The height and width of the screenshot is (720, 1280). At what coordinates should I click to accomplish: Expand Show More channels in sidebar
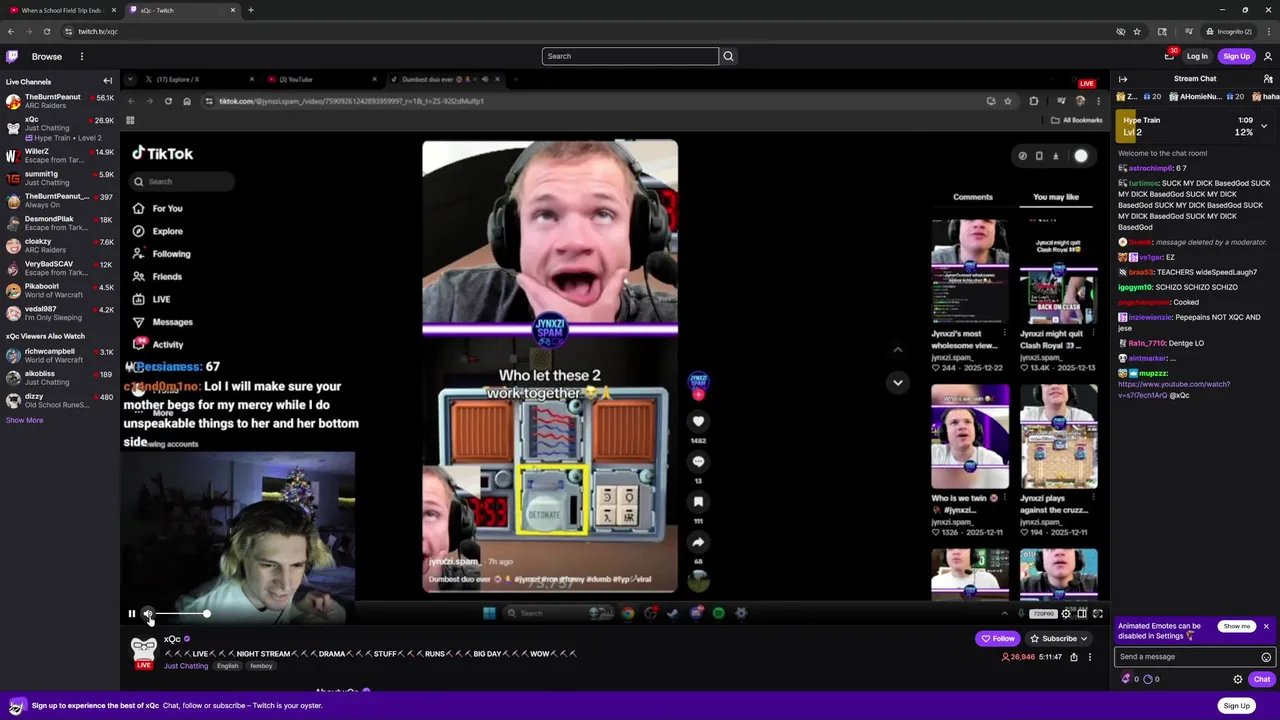(25, 420)
